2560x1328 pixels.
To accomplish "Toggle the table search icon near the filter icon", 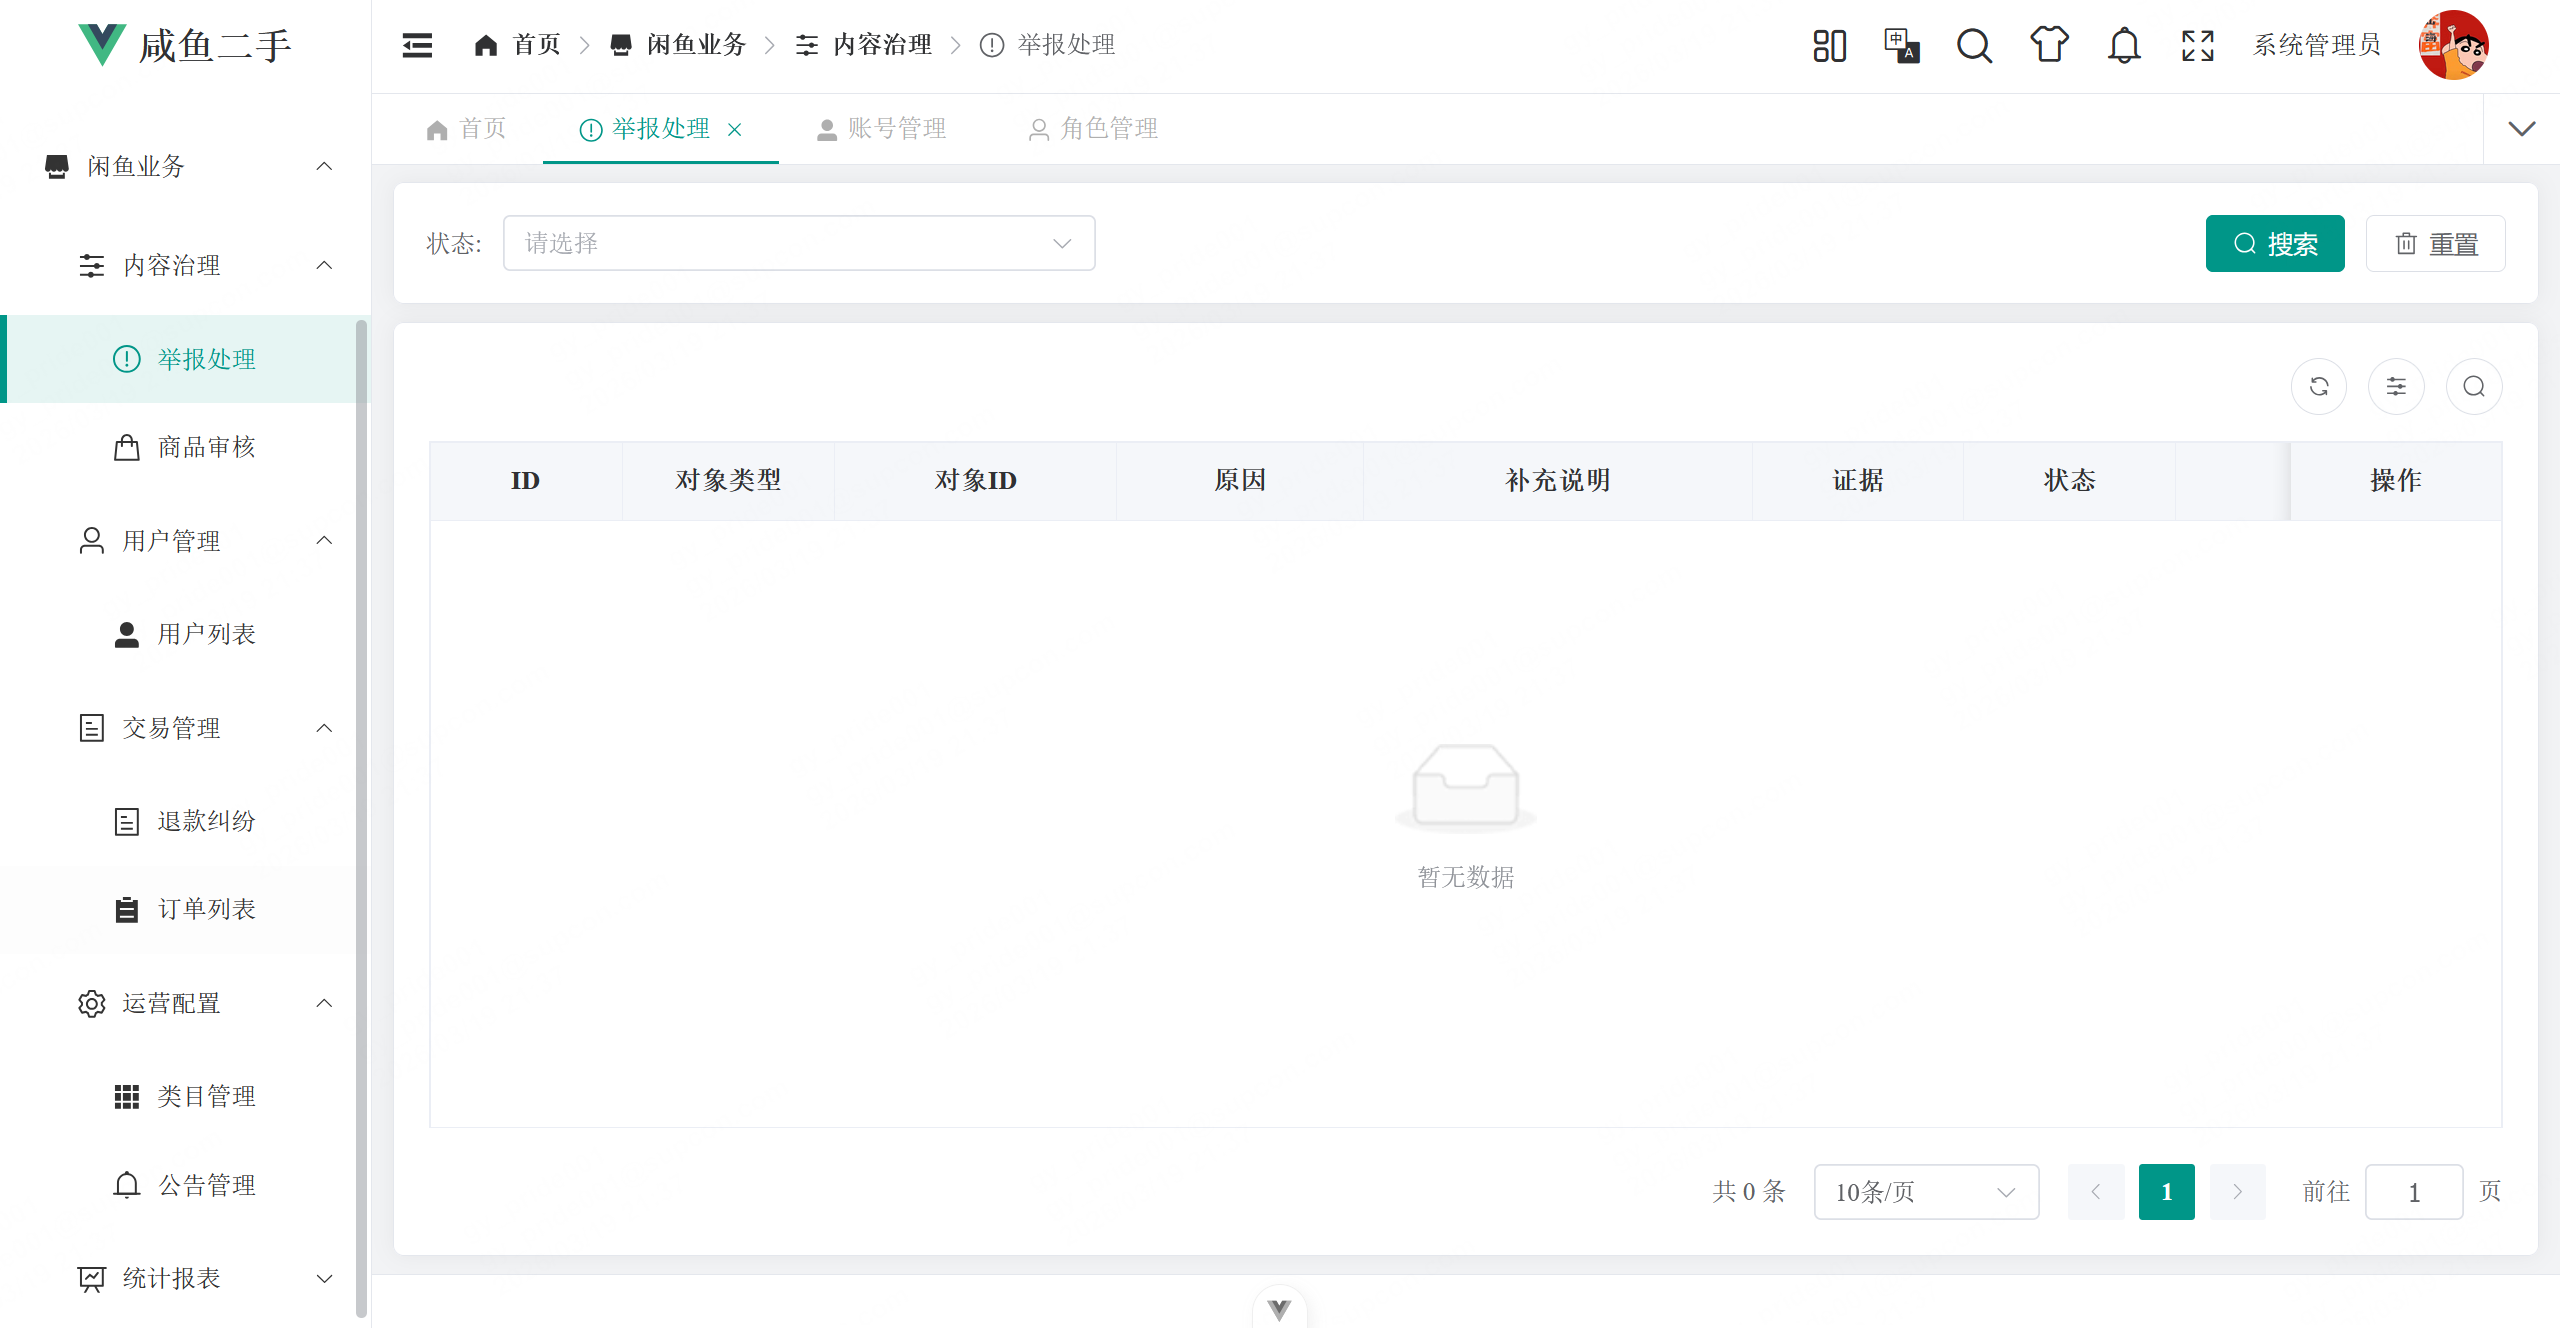I will point(2473,386).
